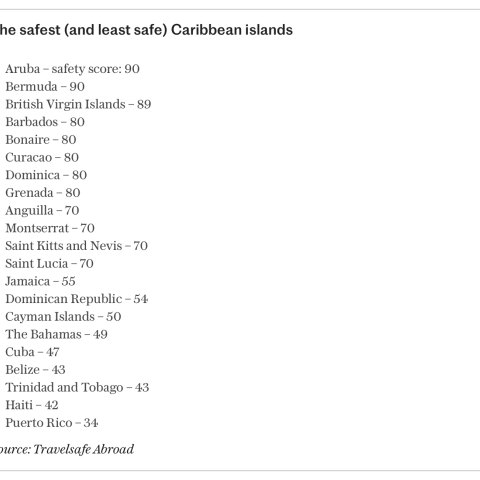The width and height of the screenshot is (480, 480).
Task: Select the Jamaica – 55 entry
Action: tap(40, 281)
